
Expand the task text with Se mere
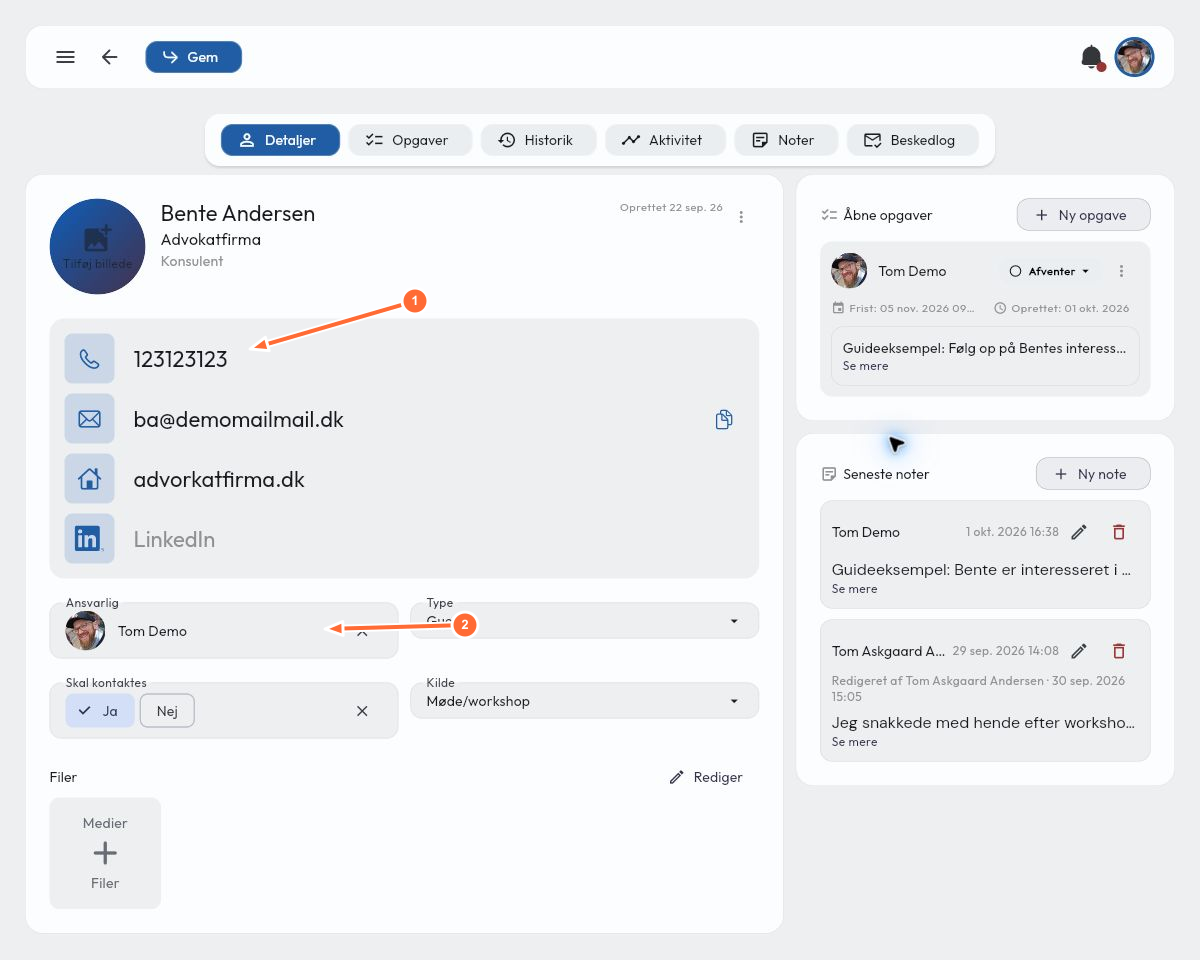866,366
